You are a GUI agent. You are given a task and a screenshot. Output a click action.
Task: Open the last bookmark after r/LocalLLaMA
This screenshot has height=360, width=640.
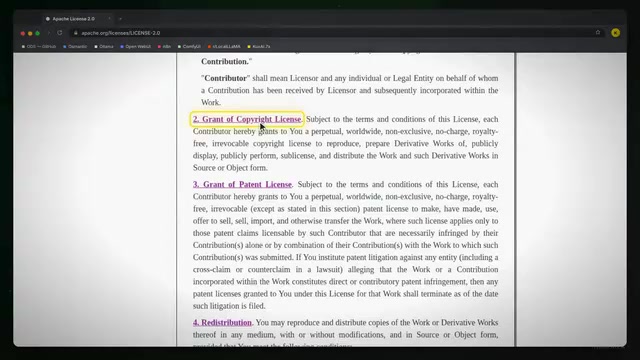(x=259, y=47)
